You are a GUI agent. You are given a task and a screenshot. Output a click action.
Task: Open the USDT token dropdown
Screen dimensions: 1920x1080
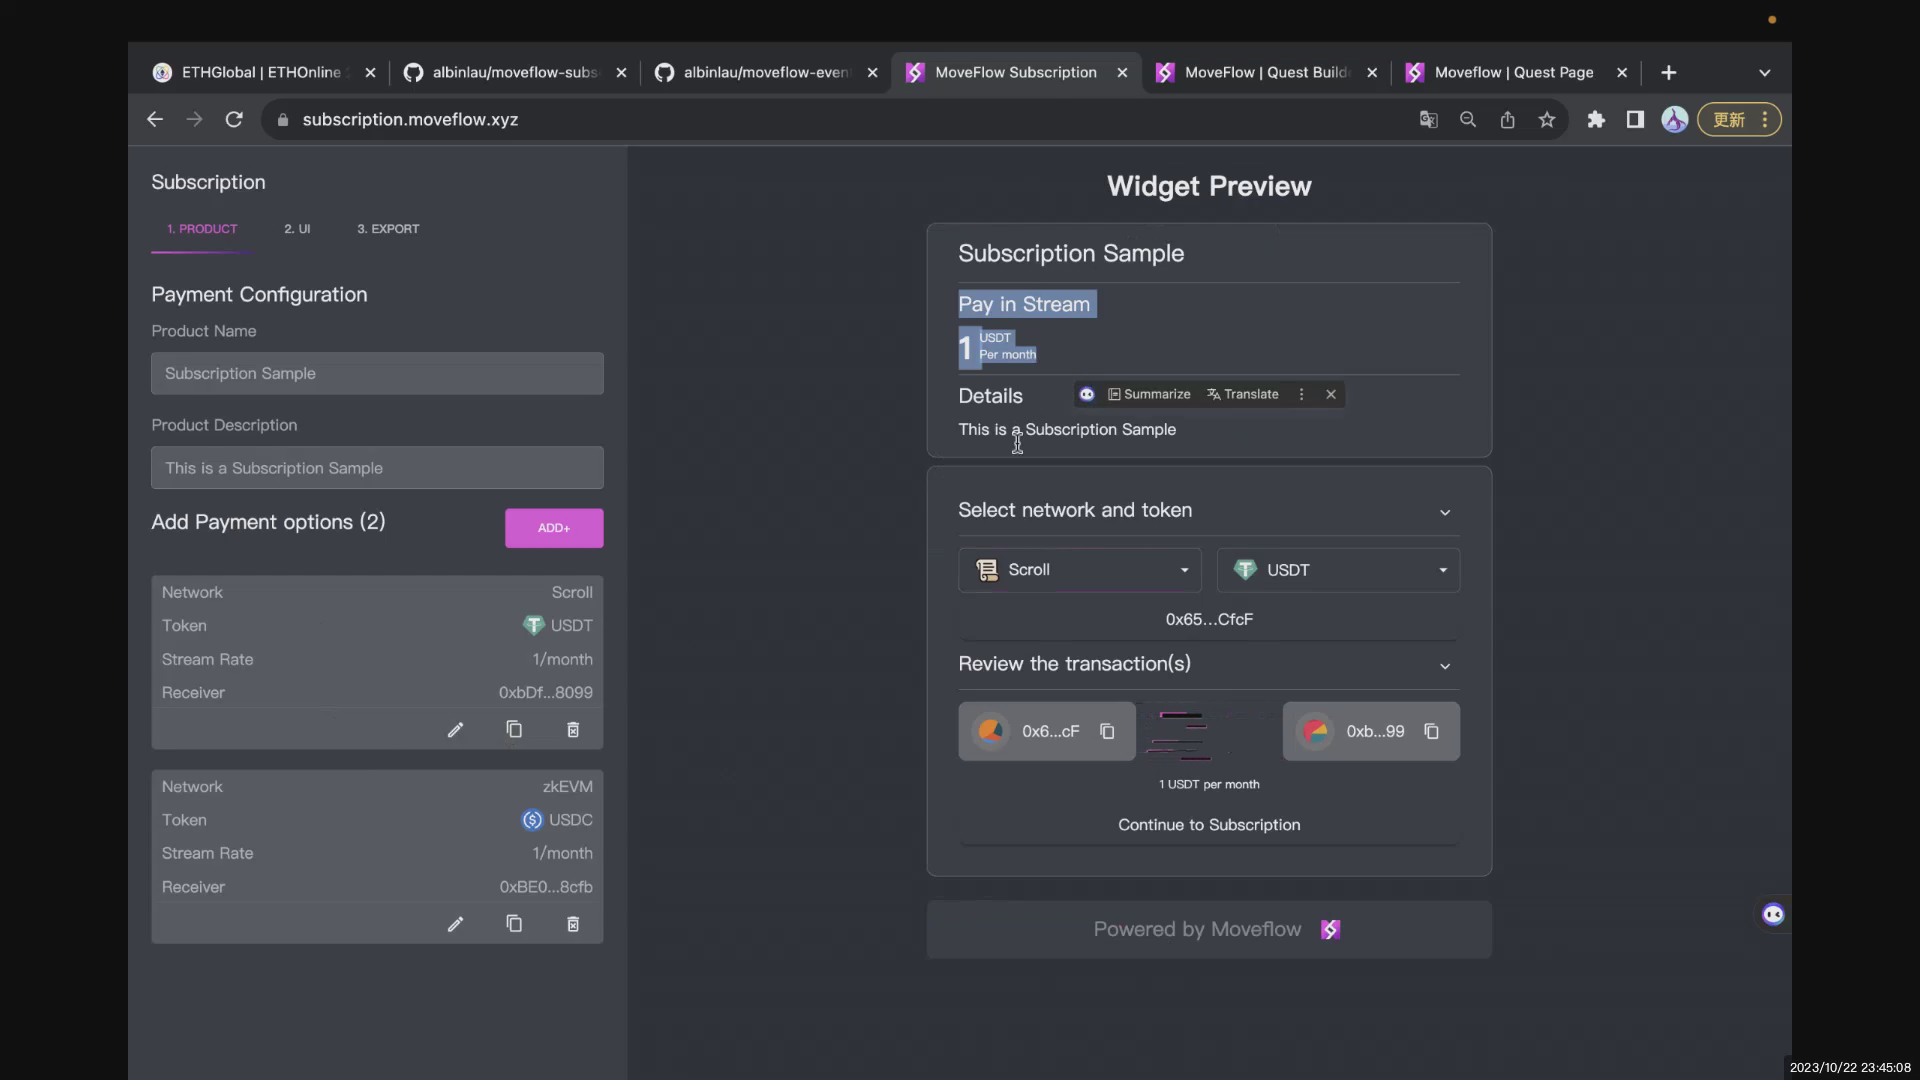[1338, 570]
